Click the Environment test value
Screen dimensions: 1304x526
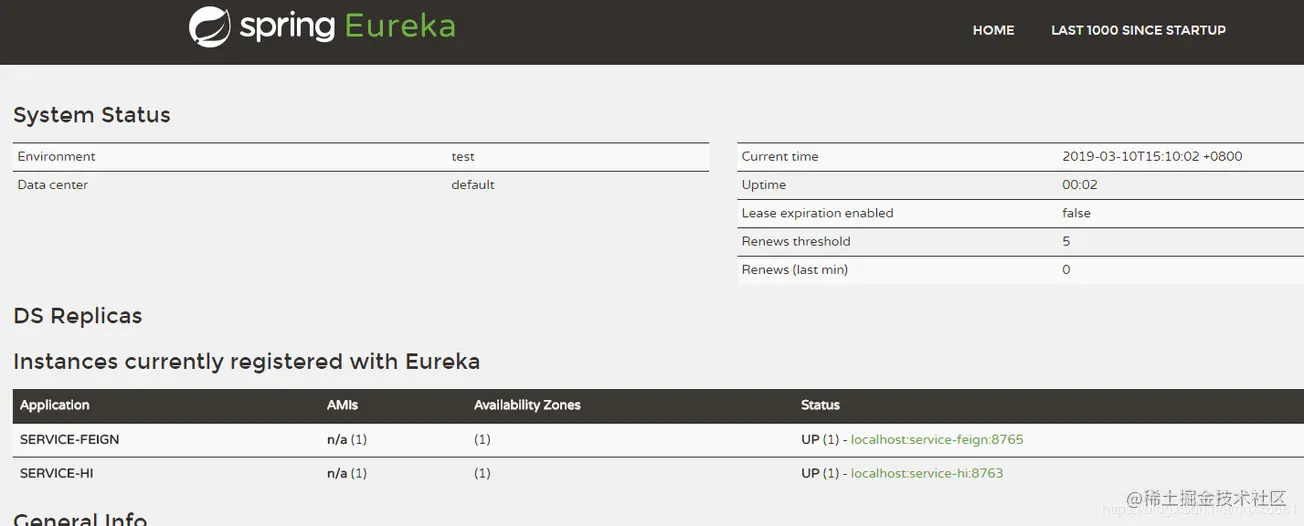(x=463, y=157)
